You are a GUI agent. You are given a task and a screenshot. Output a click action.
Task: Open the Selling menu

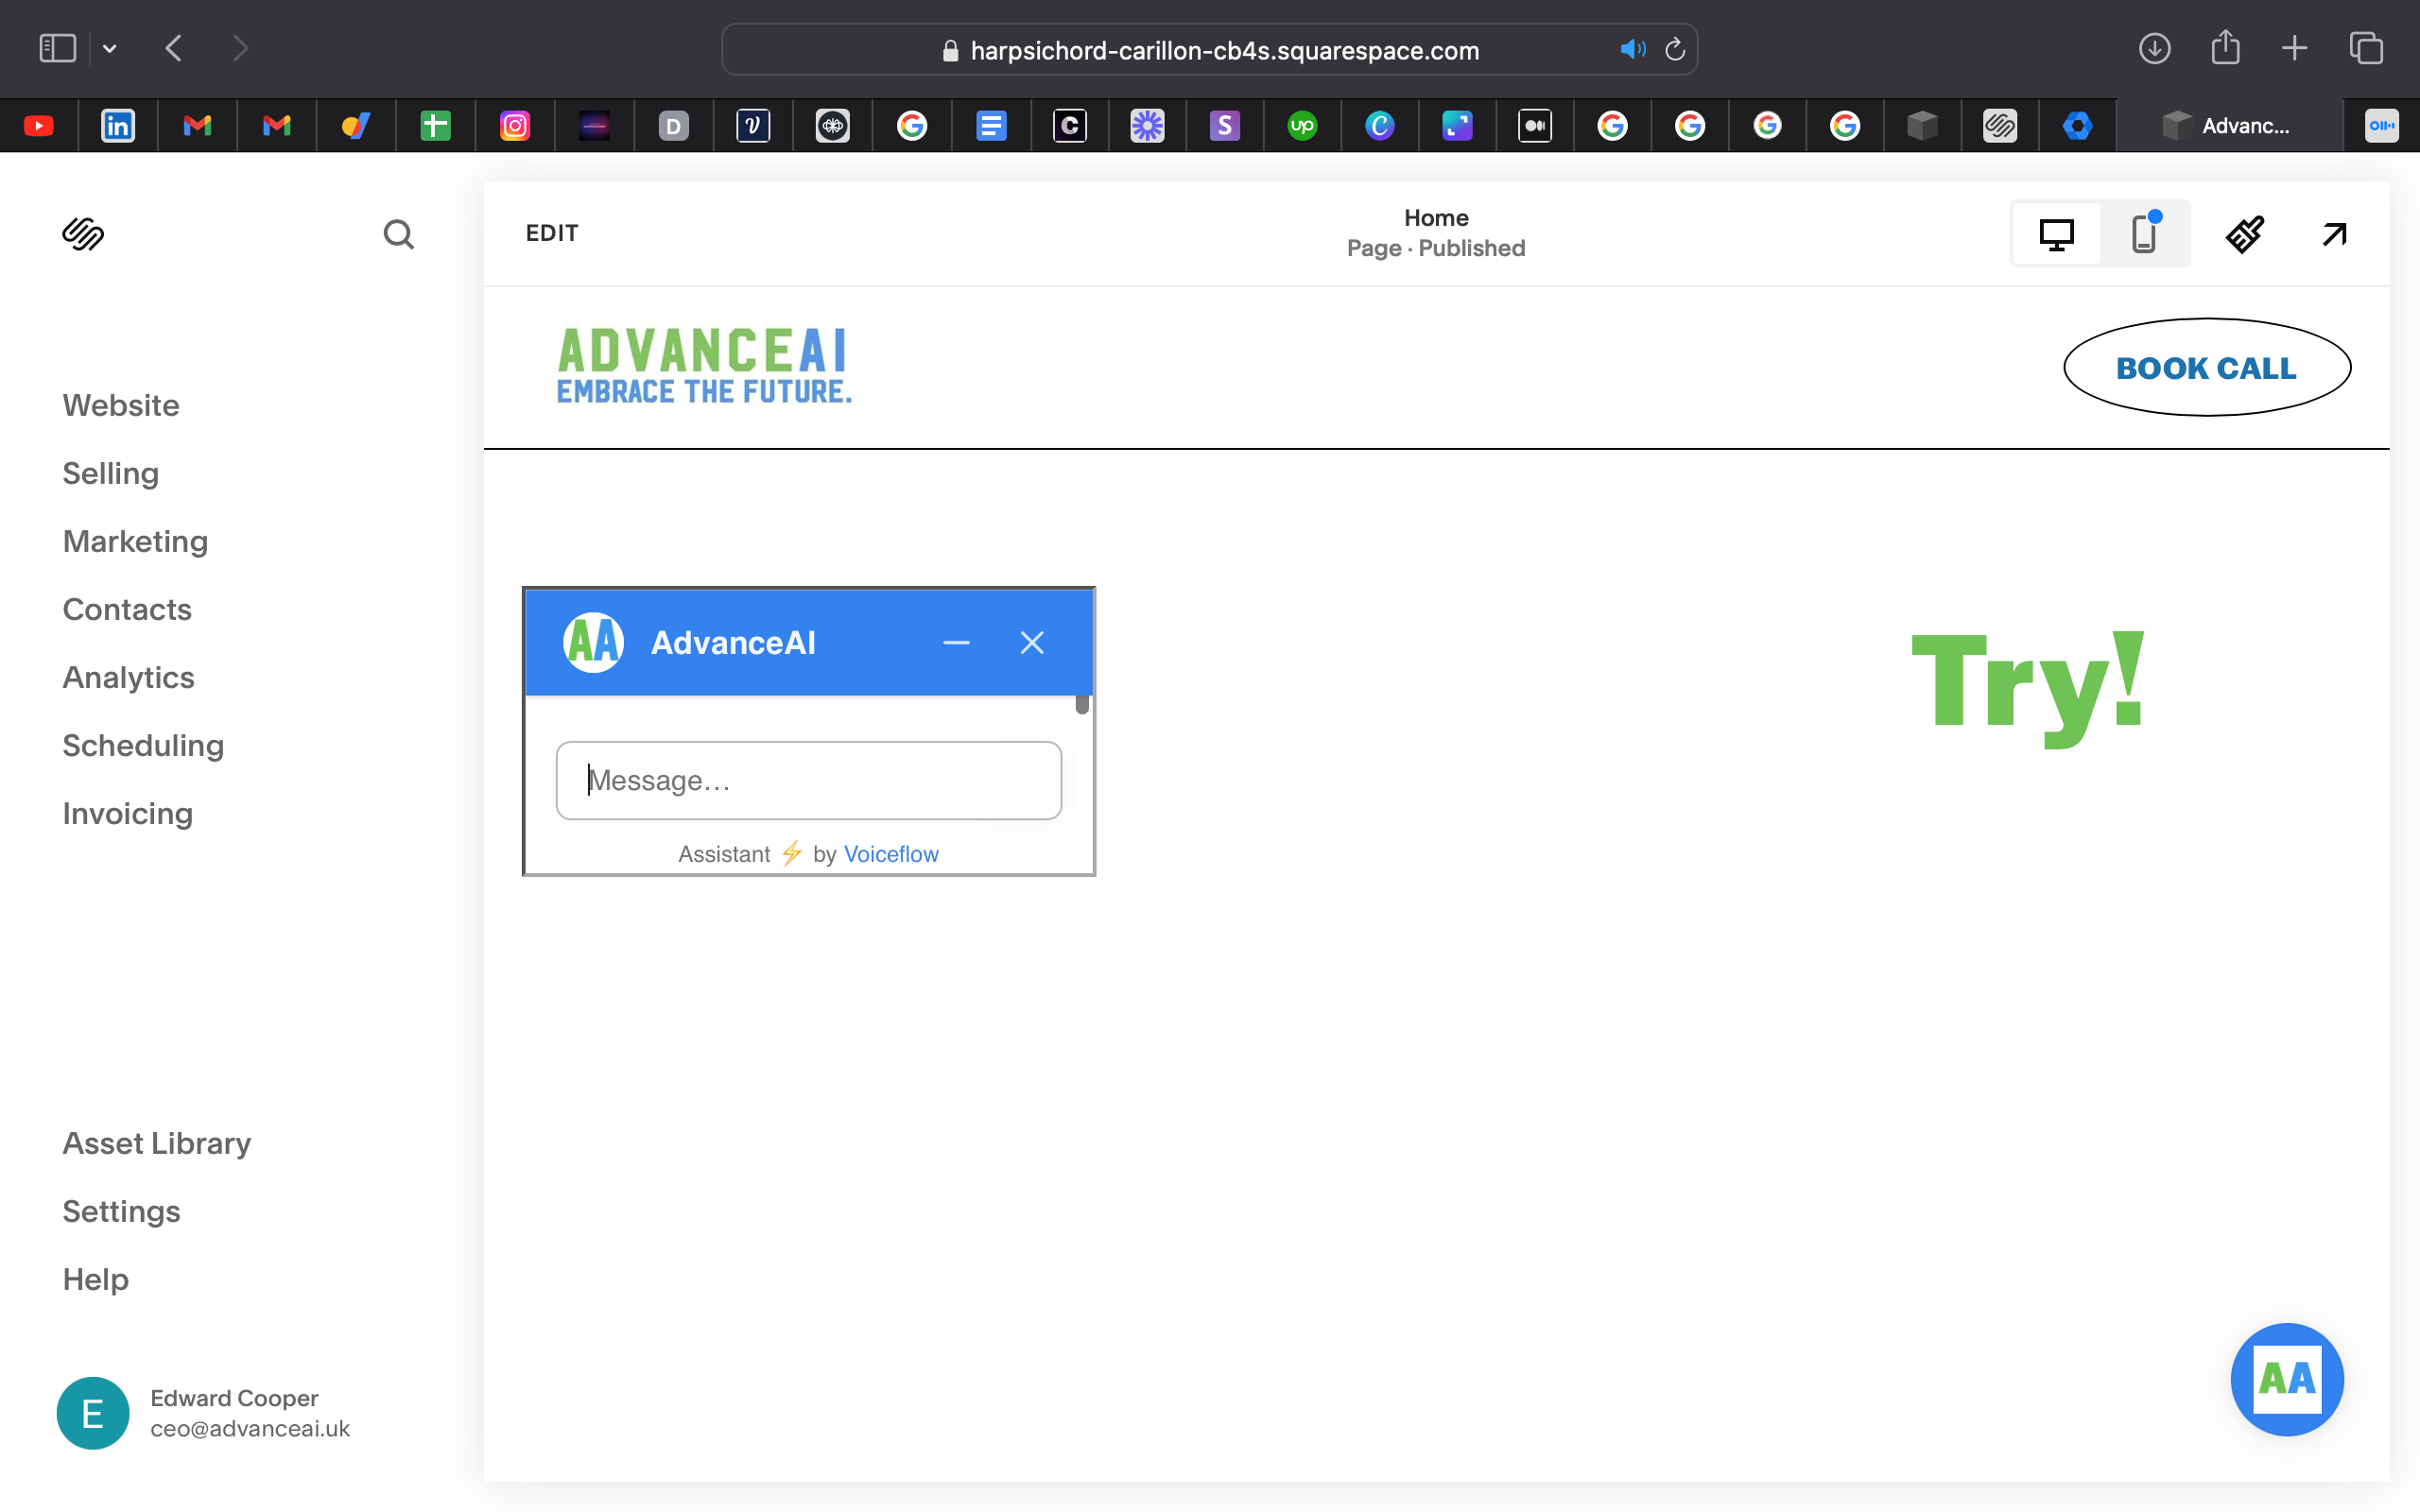(111, 473)
